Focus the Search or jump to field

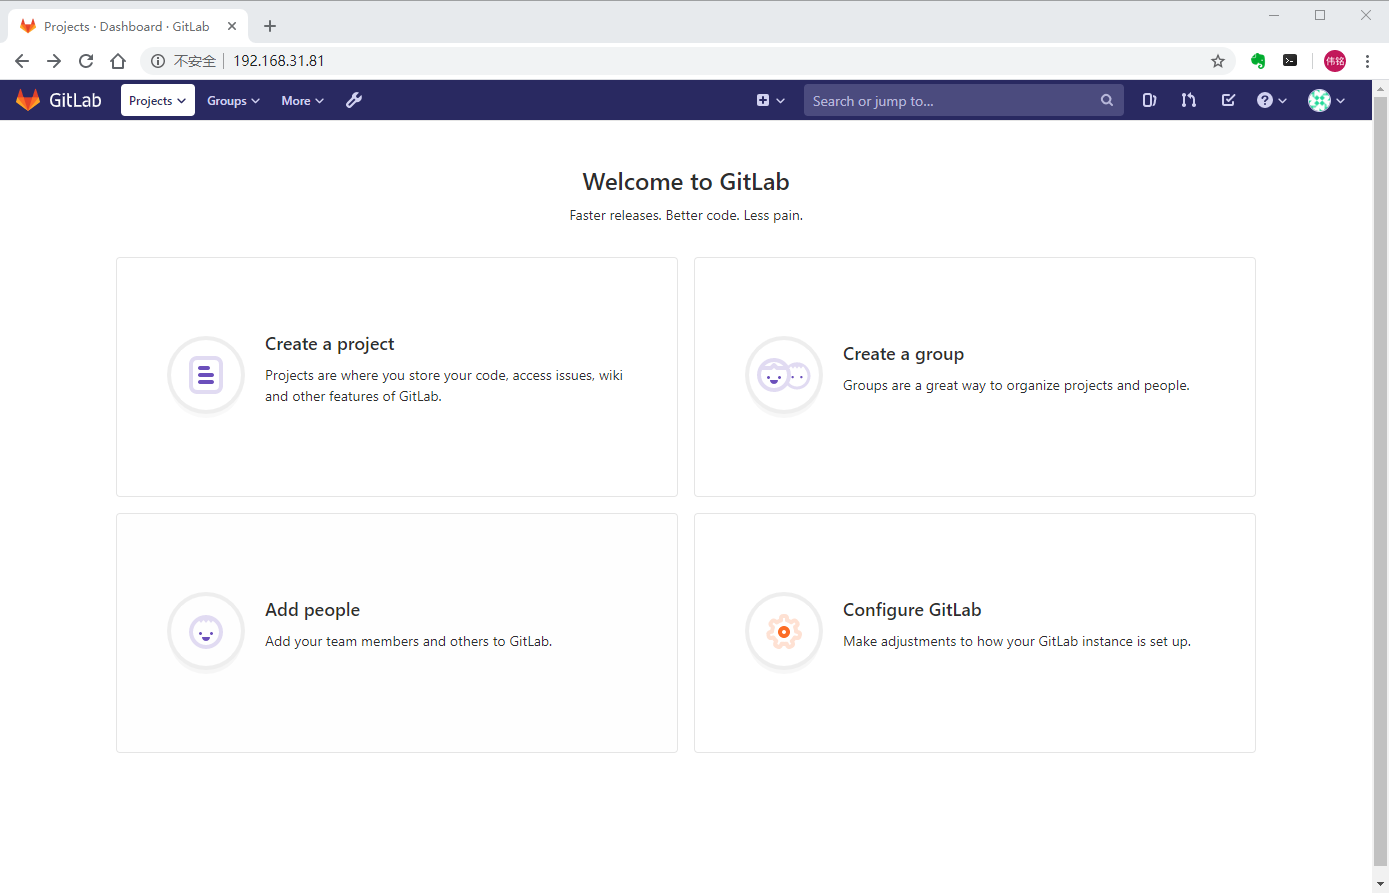pyautogui.click(x=964, y=100)
